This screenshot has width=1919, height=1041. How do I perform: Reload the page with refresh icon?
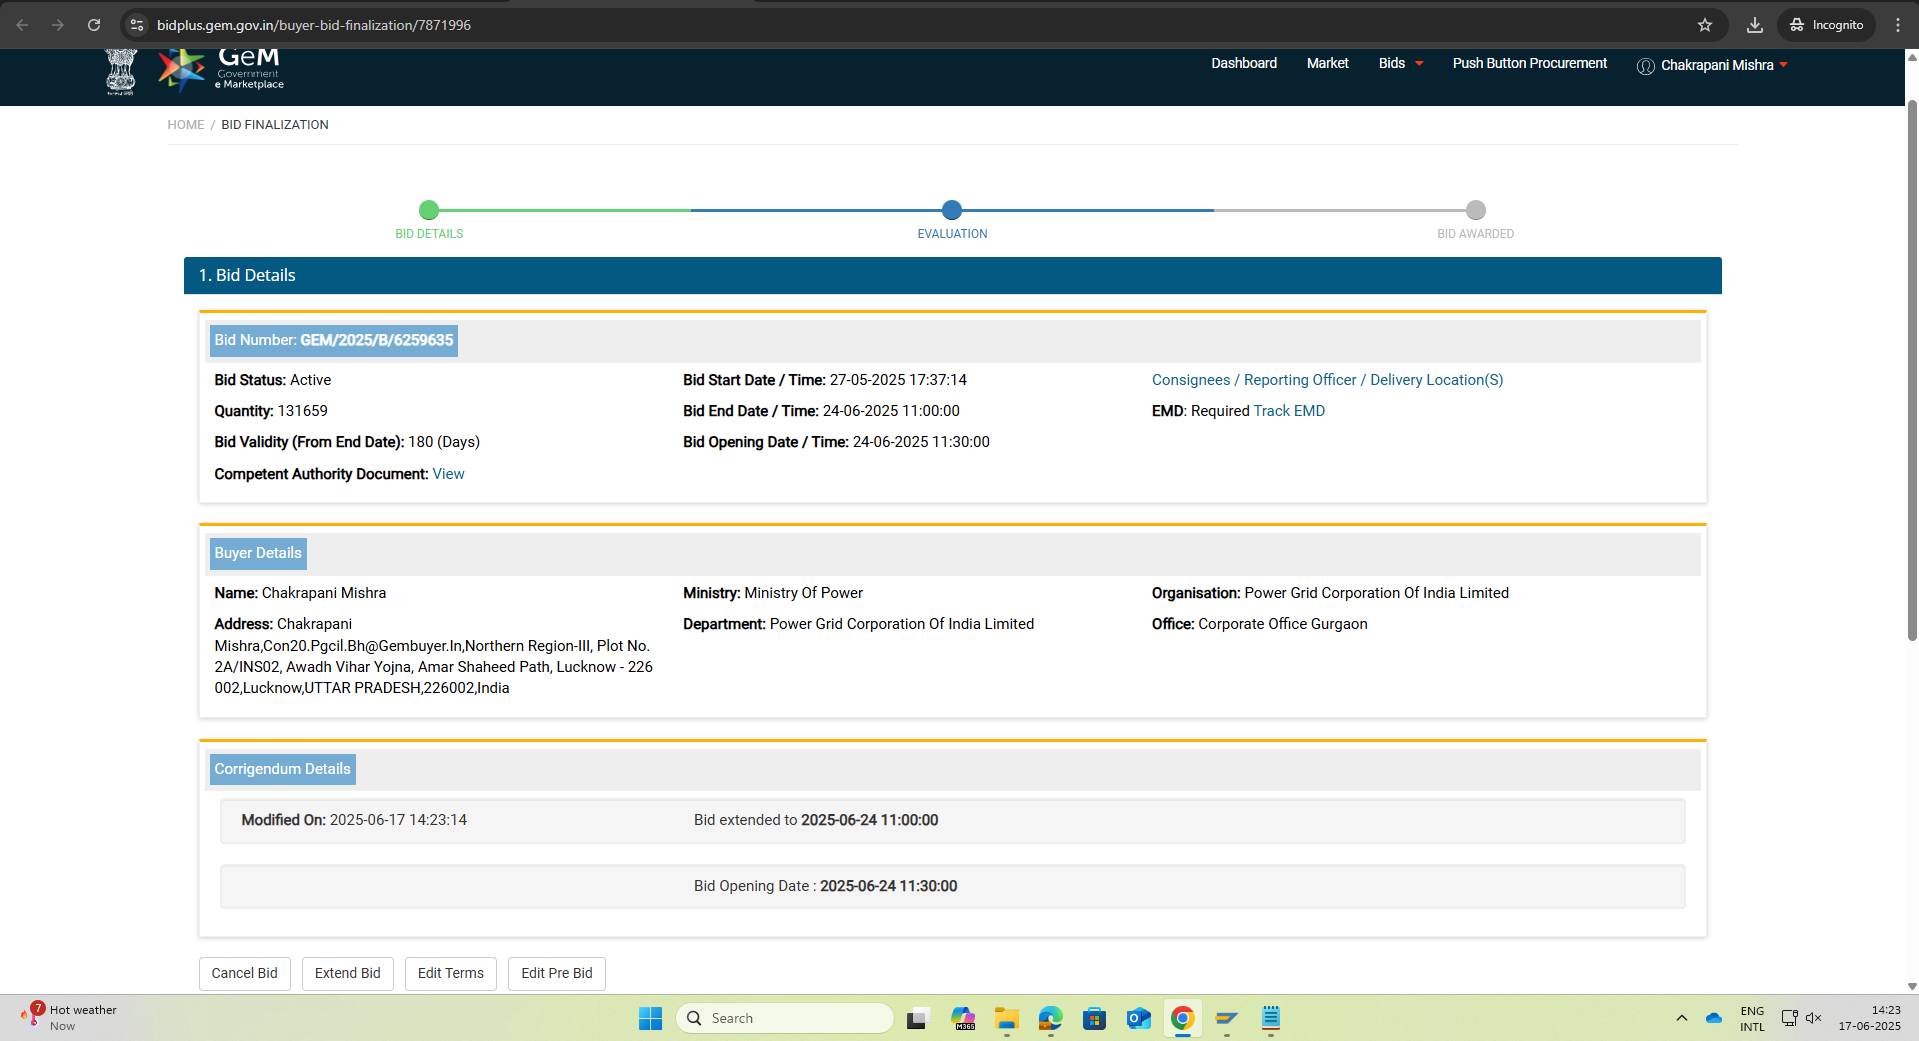click(x=94, y=25)
